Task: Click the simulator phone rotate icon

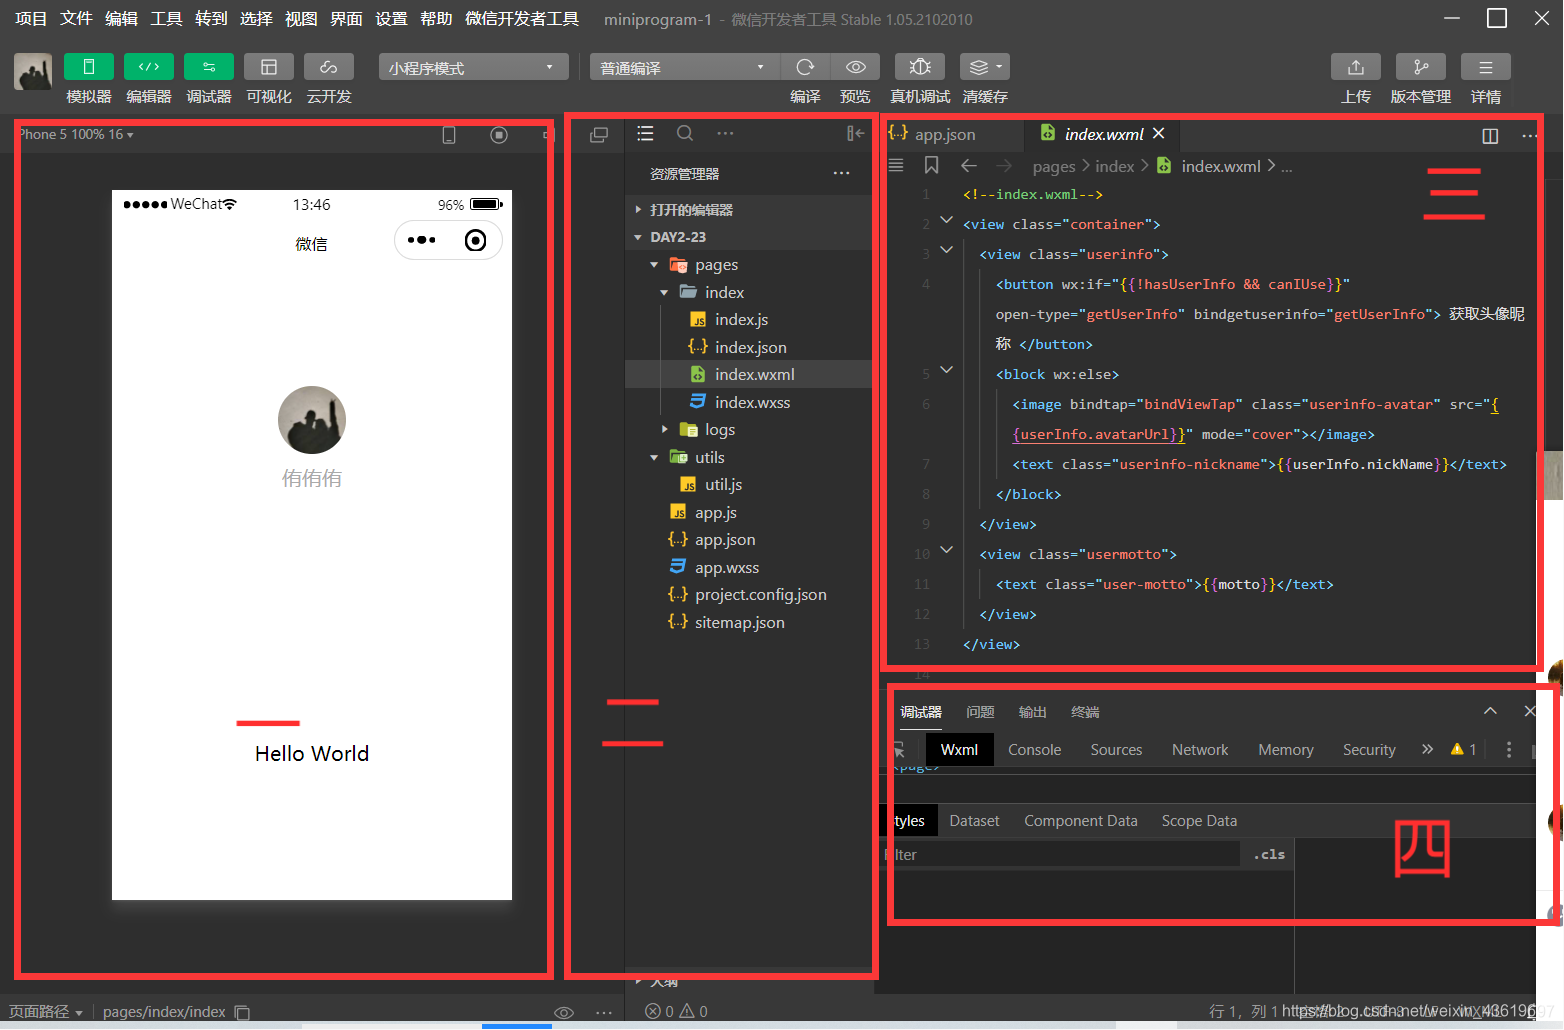Action: pos(449,135)
